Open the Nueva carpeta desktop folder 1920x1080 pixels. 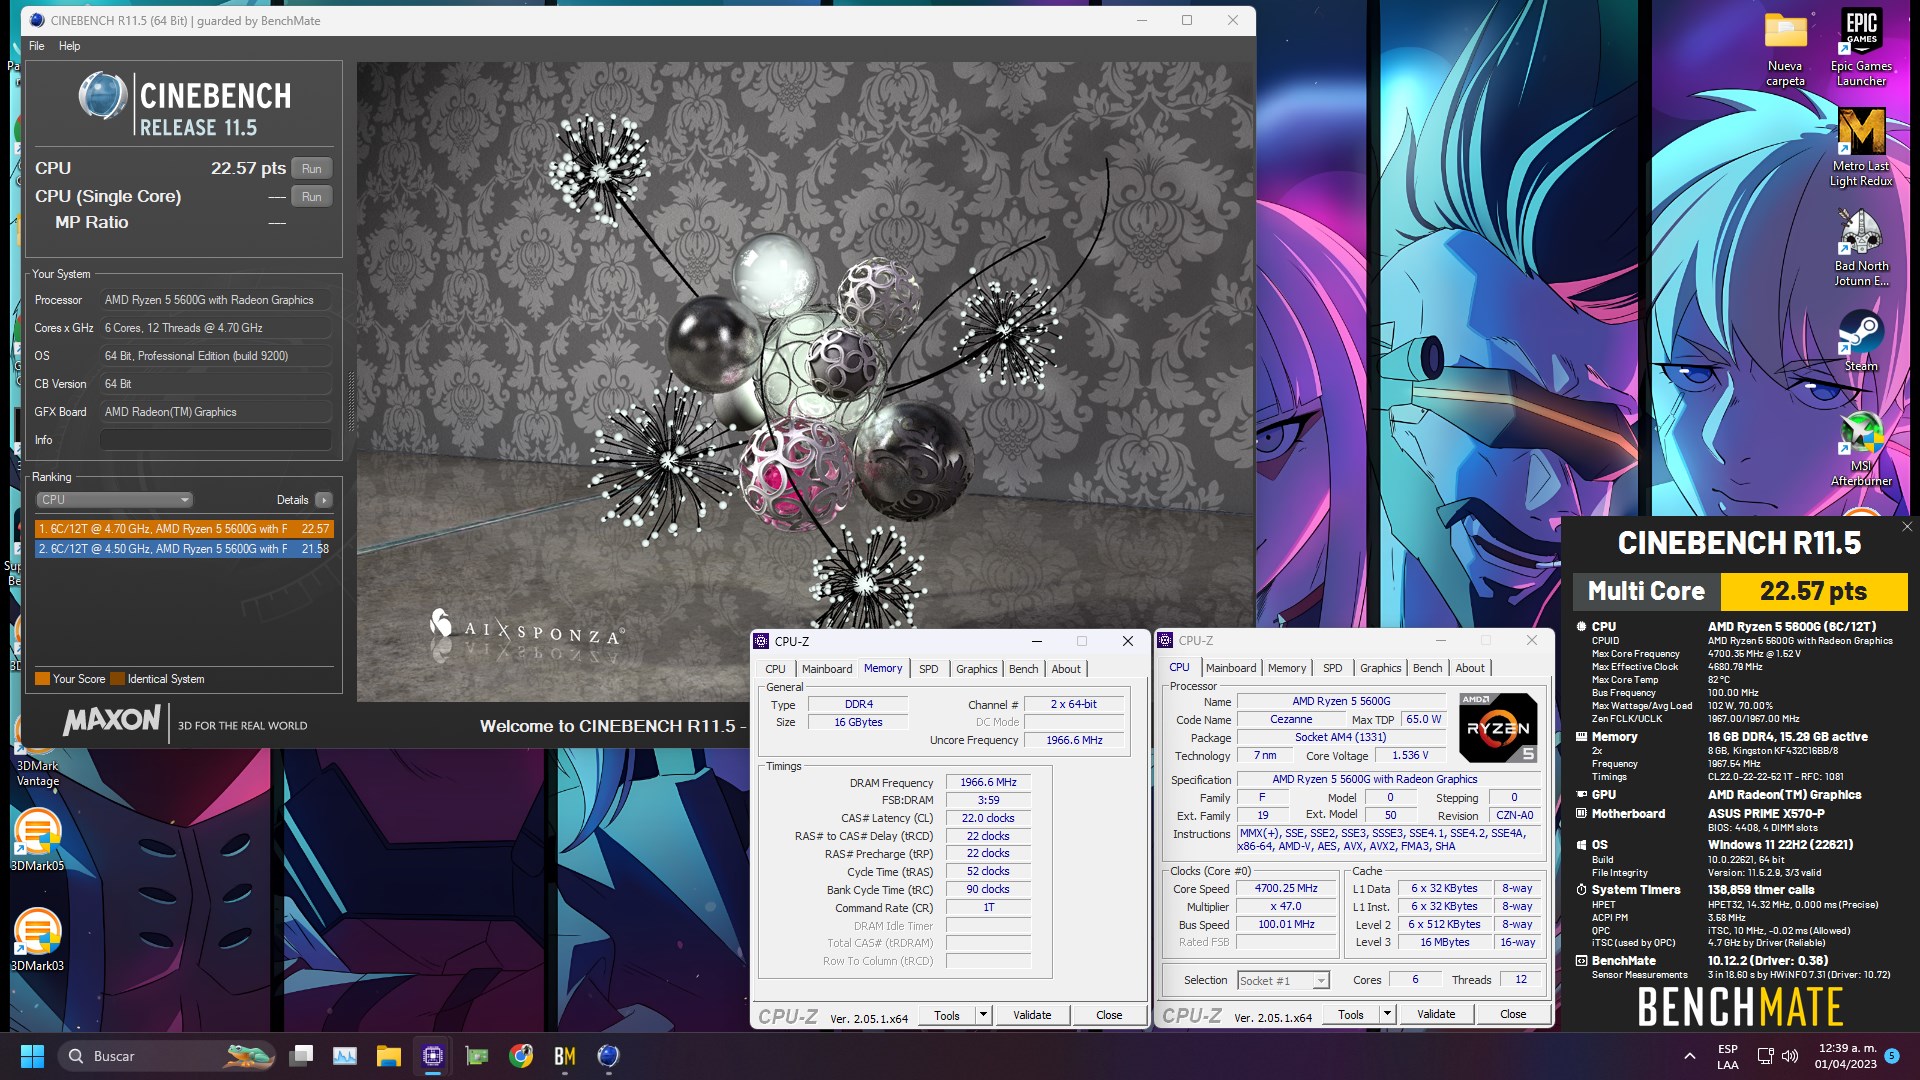click(1785, 50)
